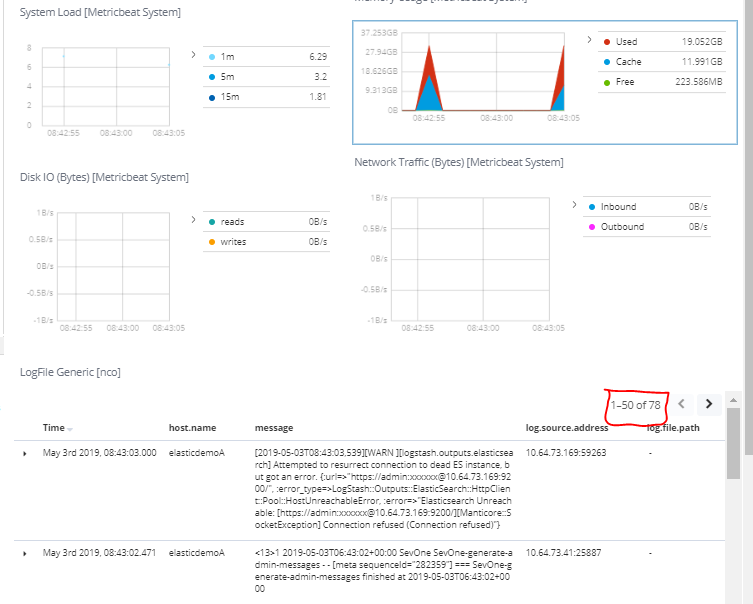
Task: Click the Time column sort arrow
Action: tap(70, 429)
